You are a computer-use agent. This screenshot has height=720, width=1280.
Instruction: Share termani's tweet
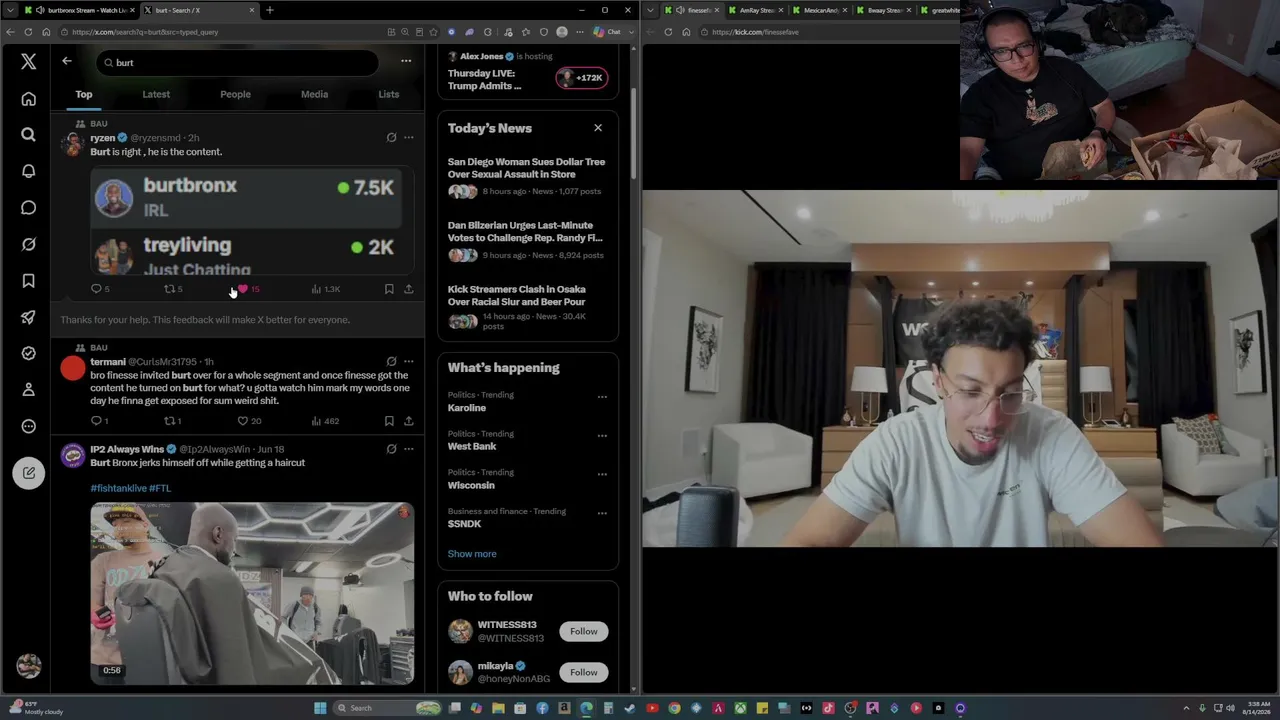[x=408, y=421]
